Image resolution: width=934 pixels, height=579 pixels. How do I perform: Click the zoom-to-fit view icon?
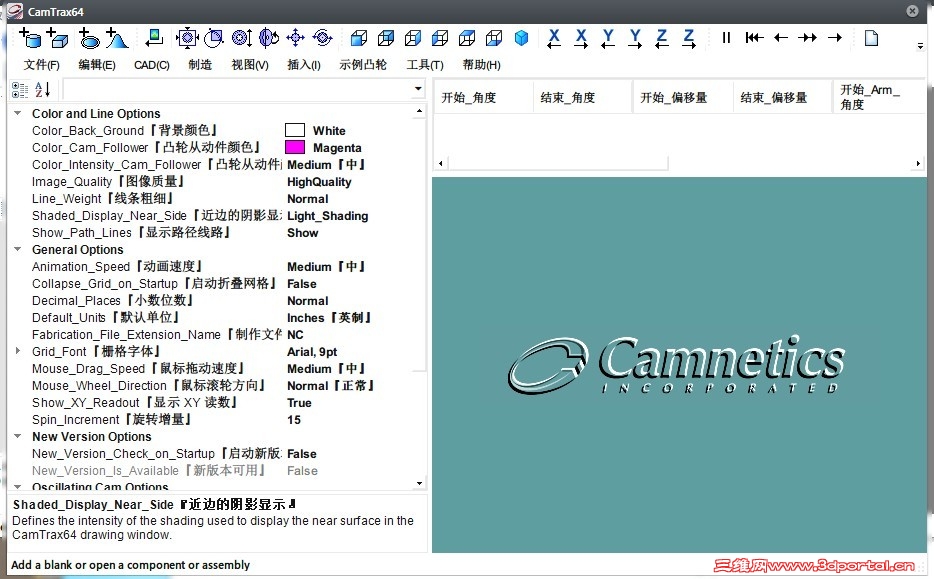click(x=187, y=38)
